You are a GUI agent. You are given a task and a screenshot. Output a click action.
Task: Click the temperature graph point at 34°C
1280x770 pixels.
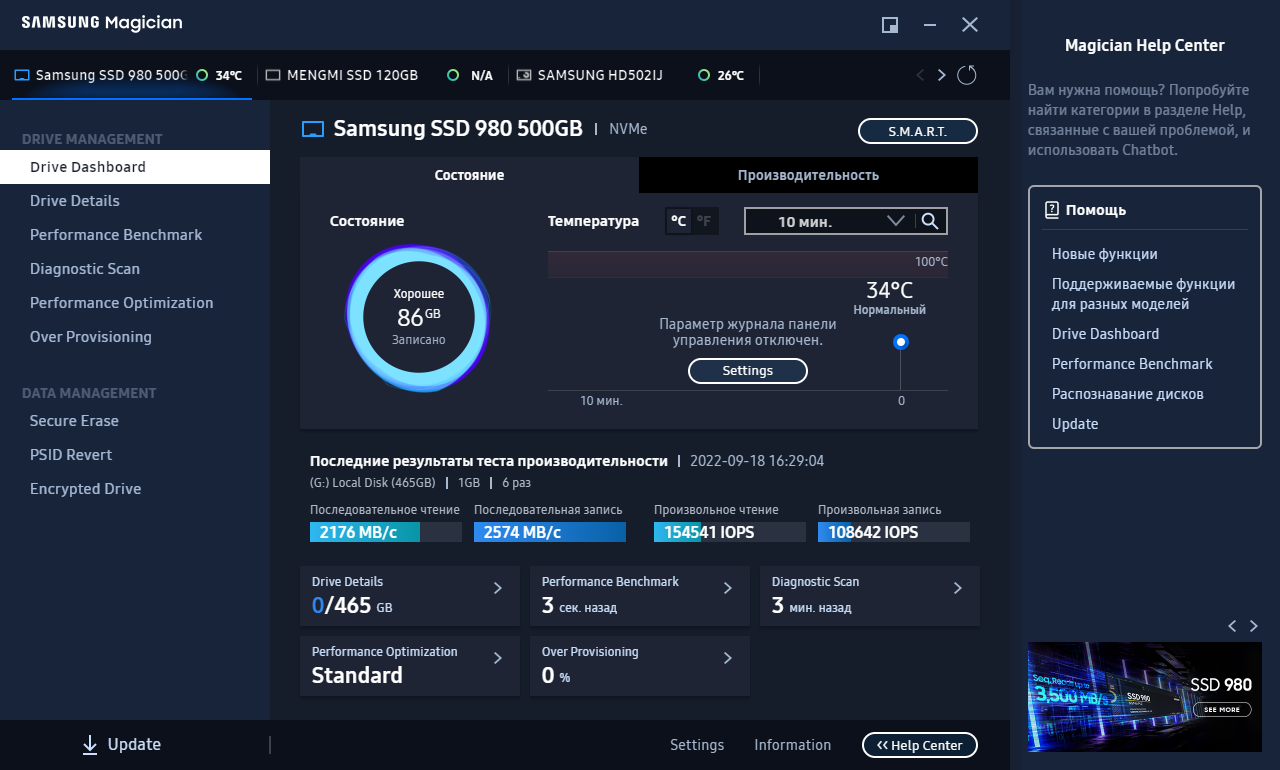(901, 342)
